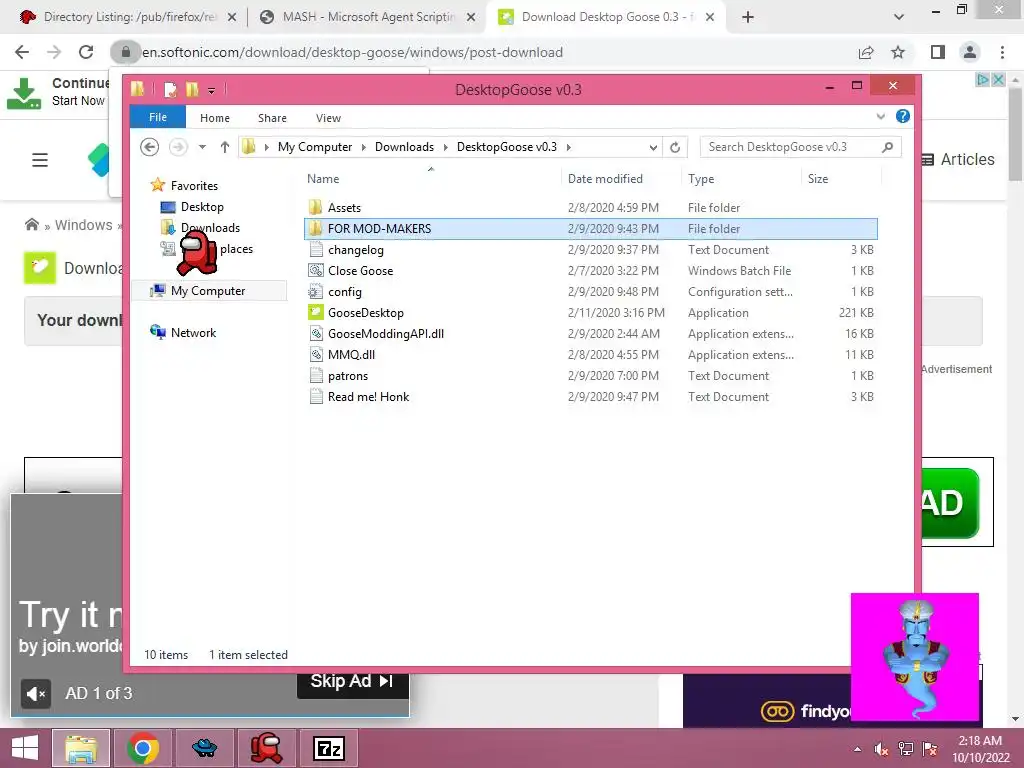Viewport: 1024px width, 768px height.
Task: Toggle system volume mute in tray
Action: point(881,749)
